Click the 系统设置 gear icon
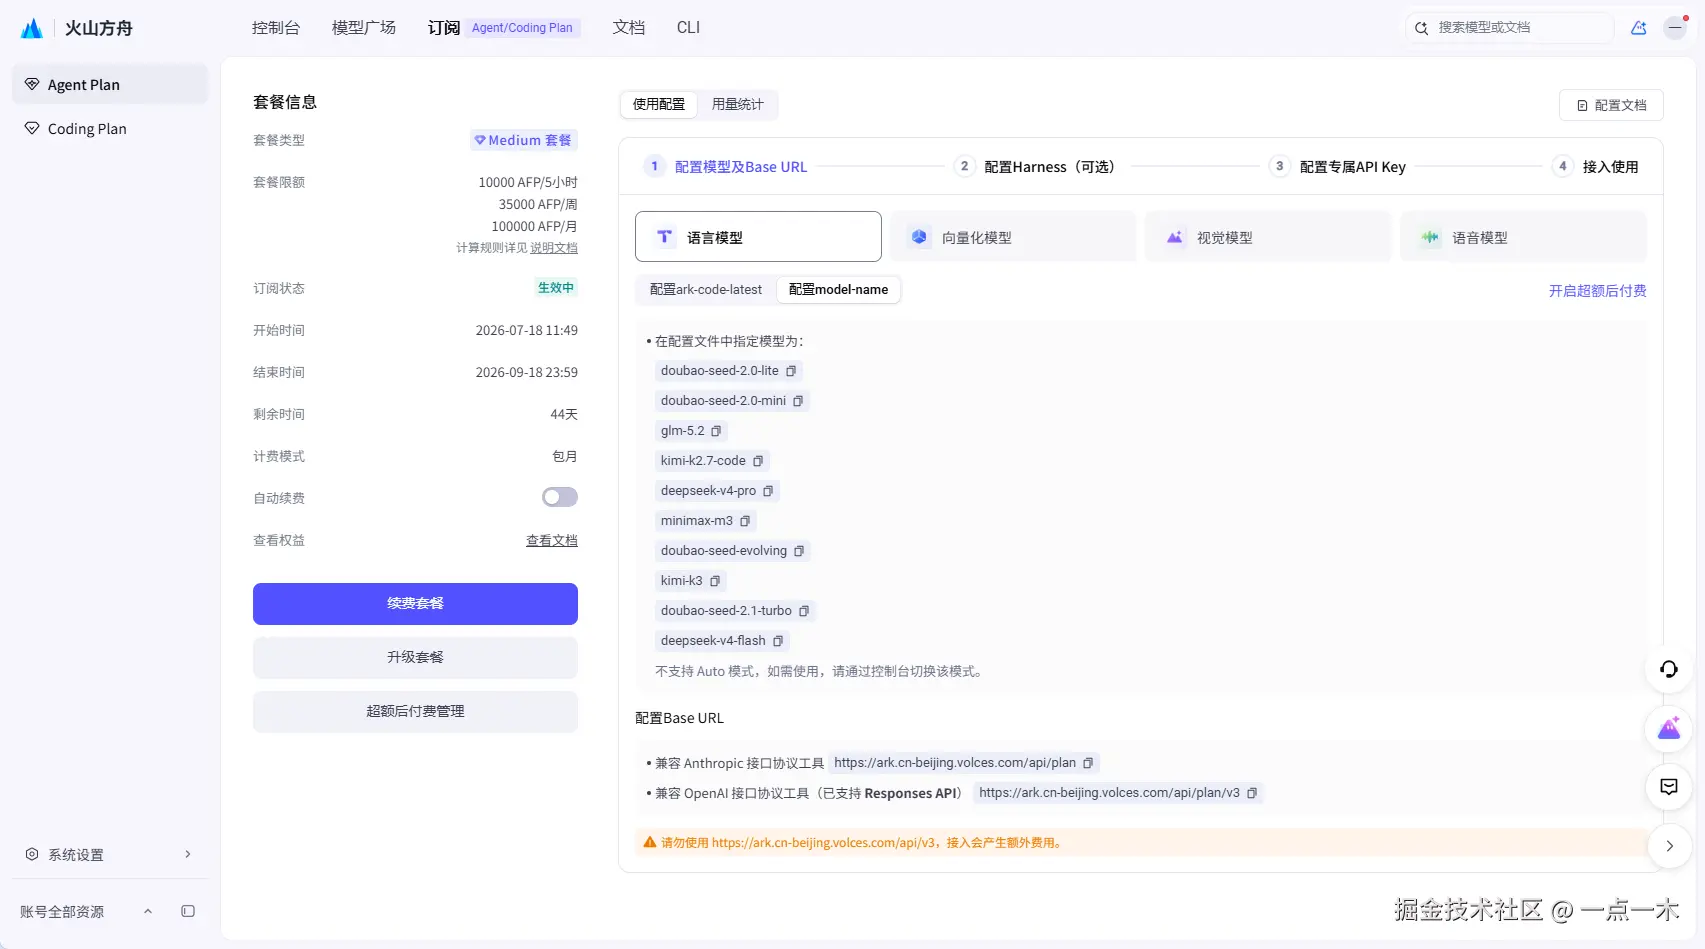This screenshot has width=1705, height=949. point(32,854)
